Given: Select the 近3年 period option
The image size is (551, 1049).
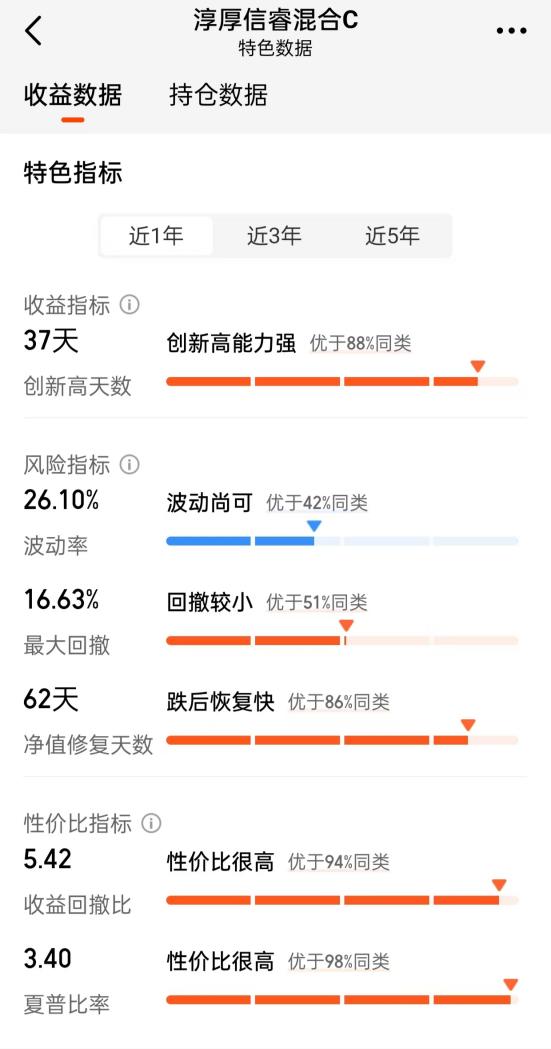Looking at the screenshot, I should (x=274, y=235).
